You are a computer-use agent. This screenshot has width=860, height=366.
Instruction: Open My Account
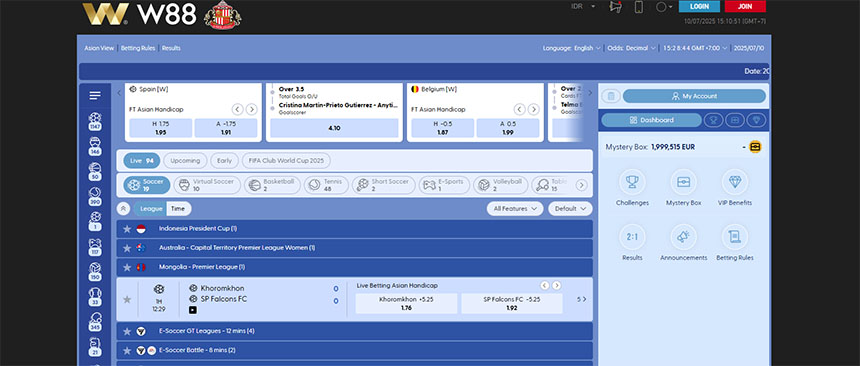[x=694, y=96]
